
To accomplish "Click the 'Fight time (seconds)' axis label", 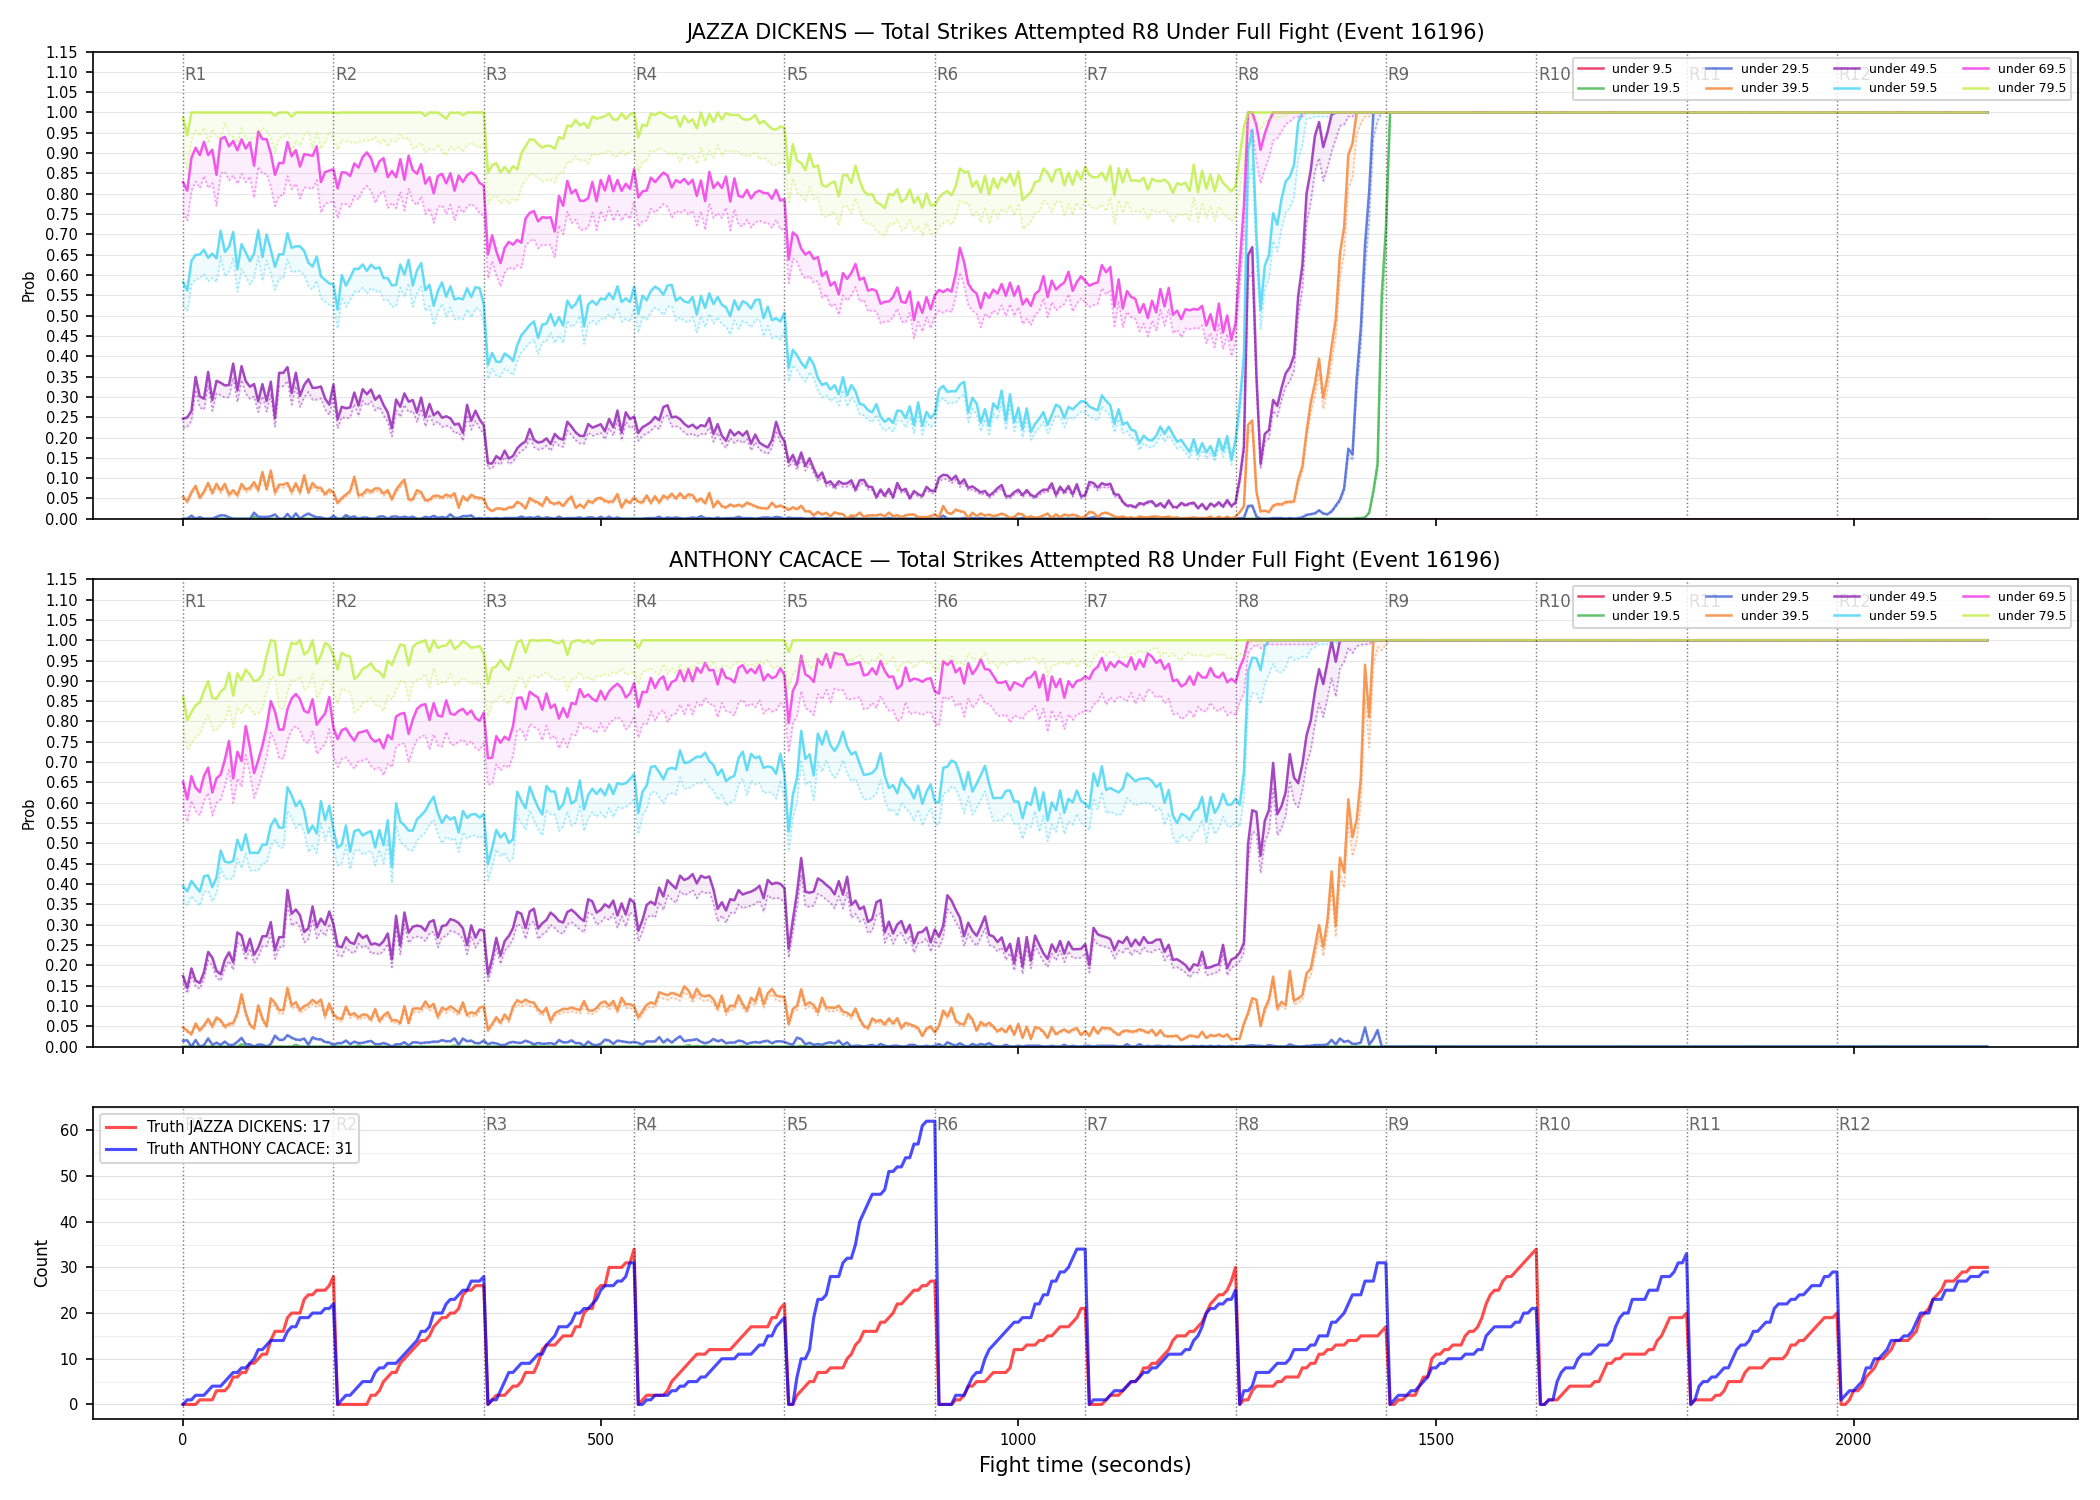I will (1085, 1465).
